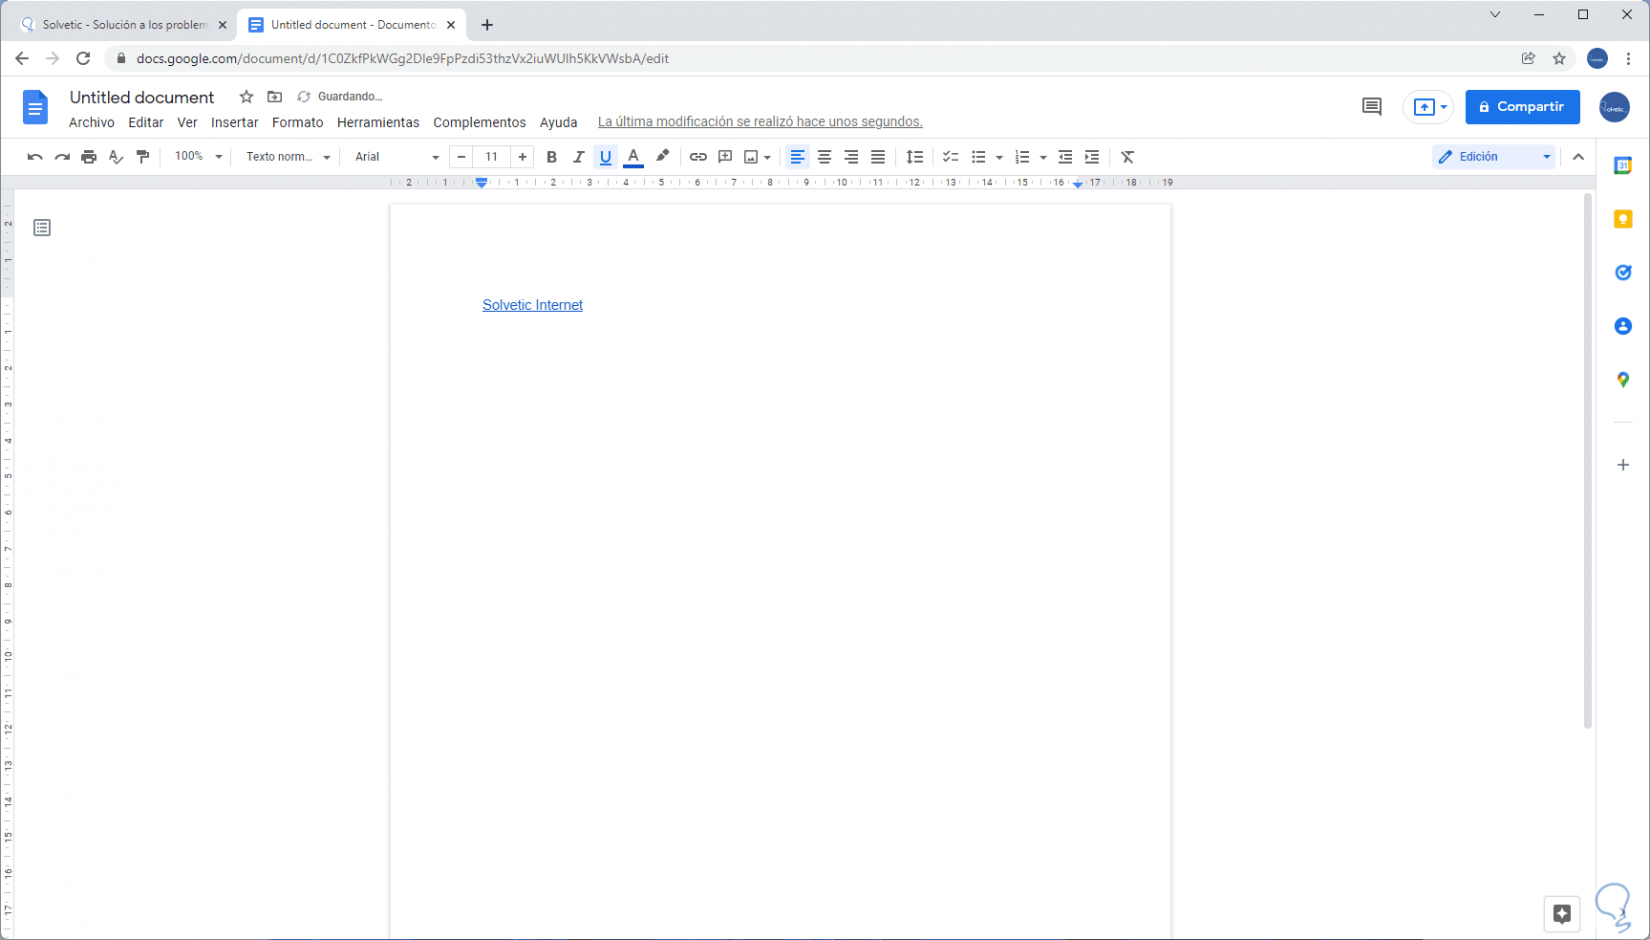
Task: Open the Explore button at bottom right
Action: pos(1562,913)
